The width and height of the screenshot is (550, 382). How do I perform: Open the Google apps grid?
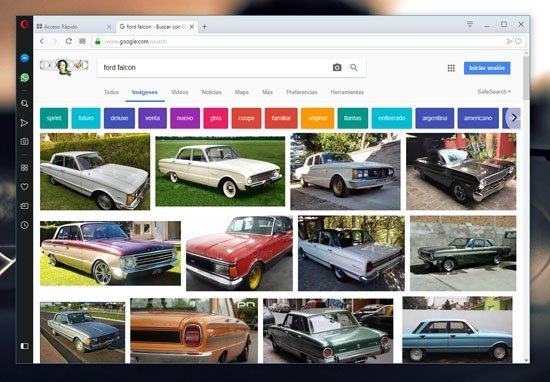tap(451, 68)
